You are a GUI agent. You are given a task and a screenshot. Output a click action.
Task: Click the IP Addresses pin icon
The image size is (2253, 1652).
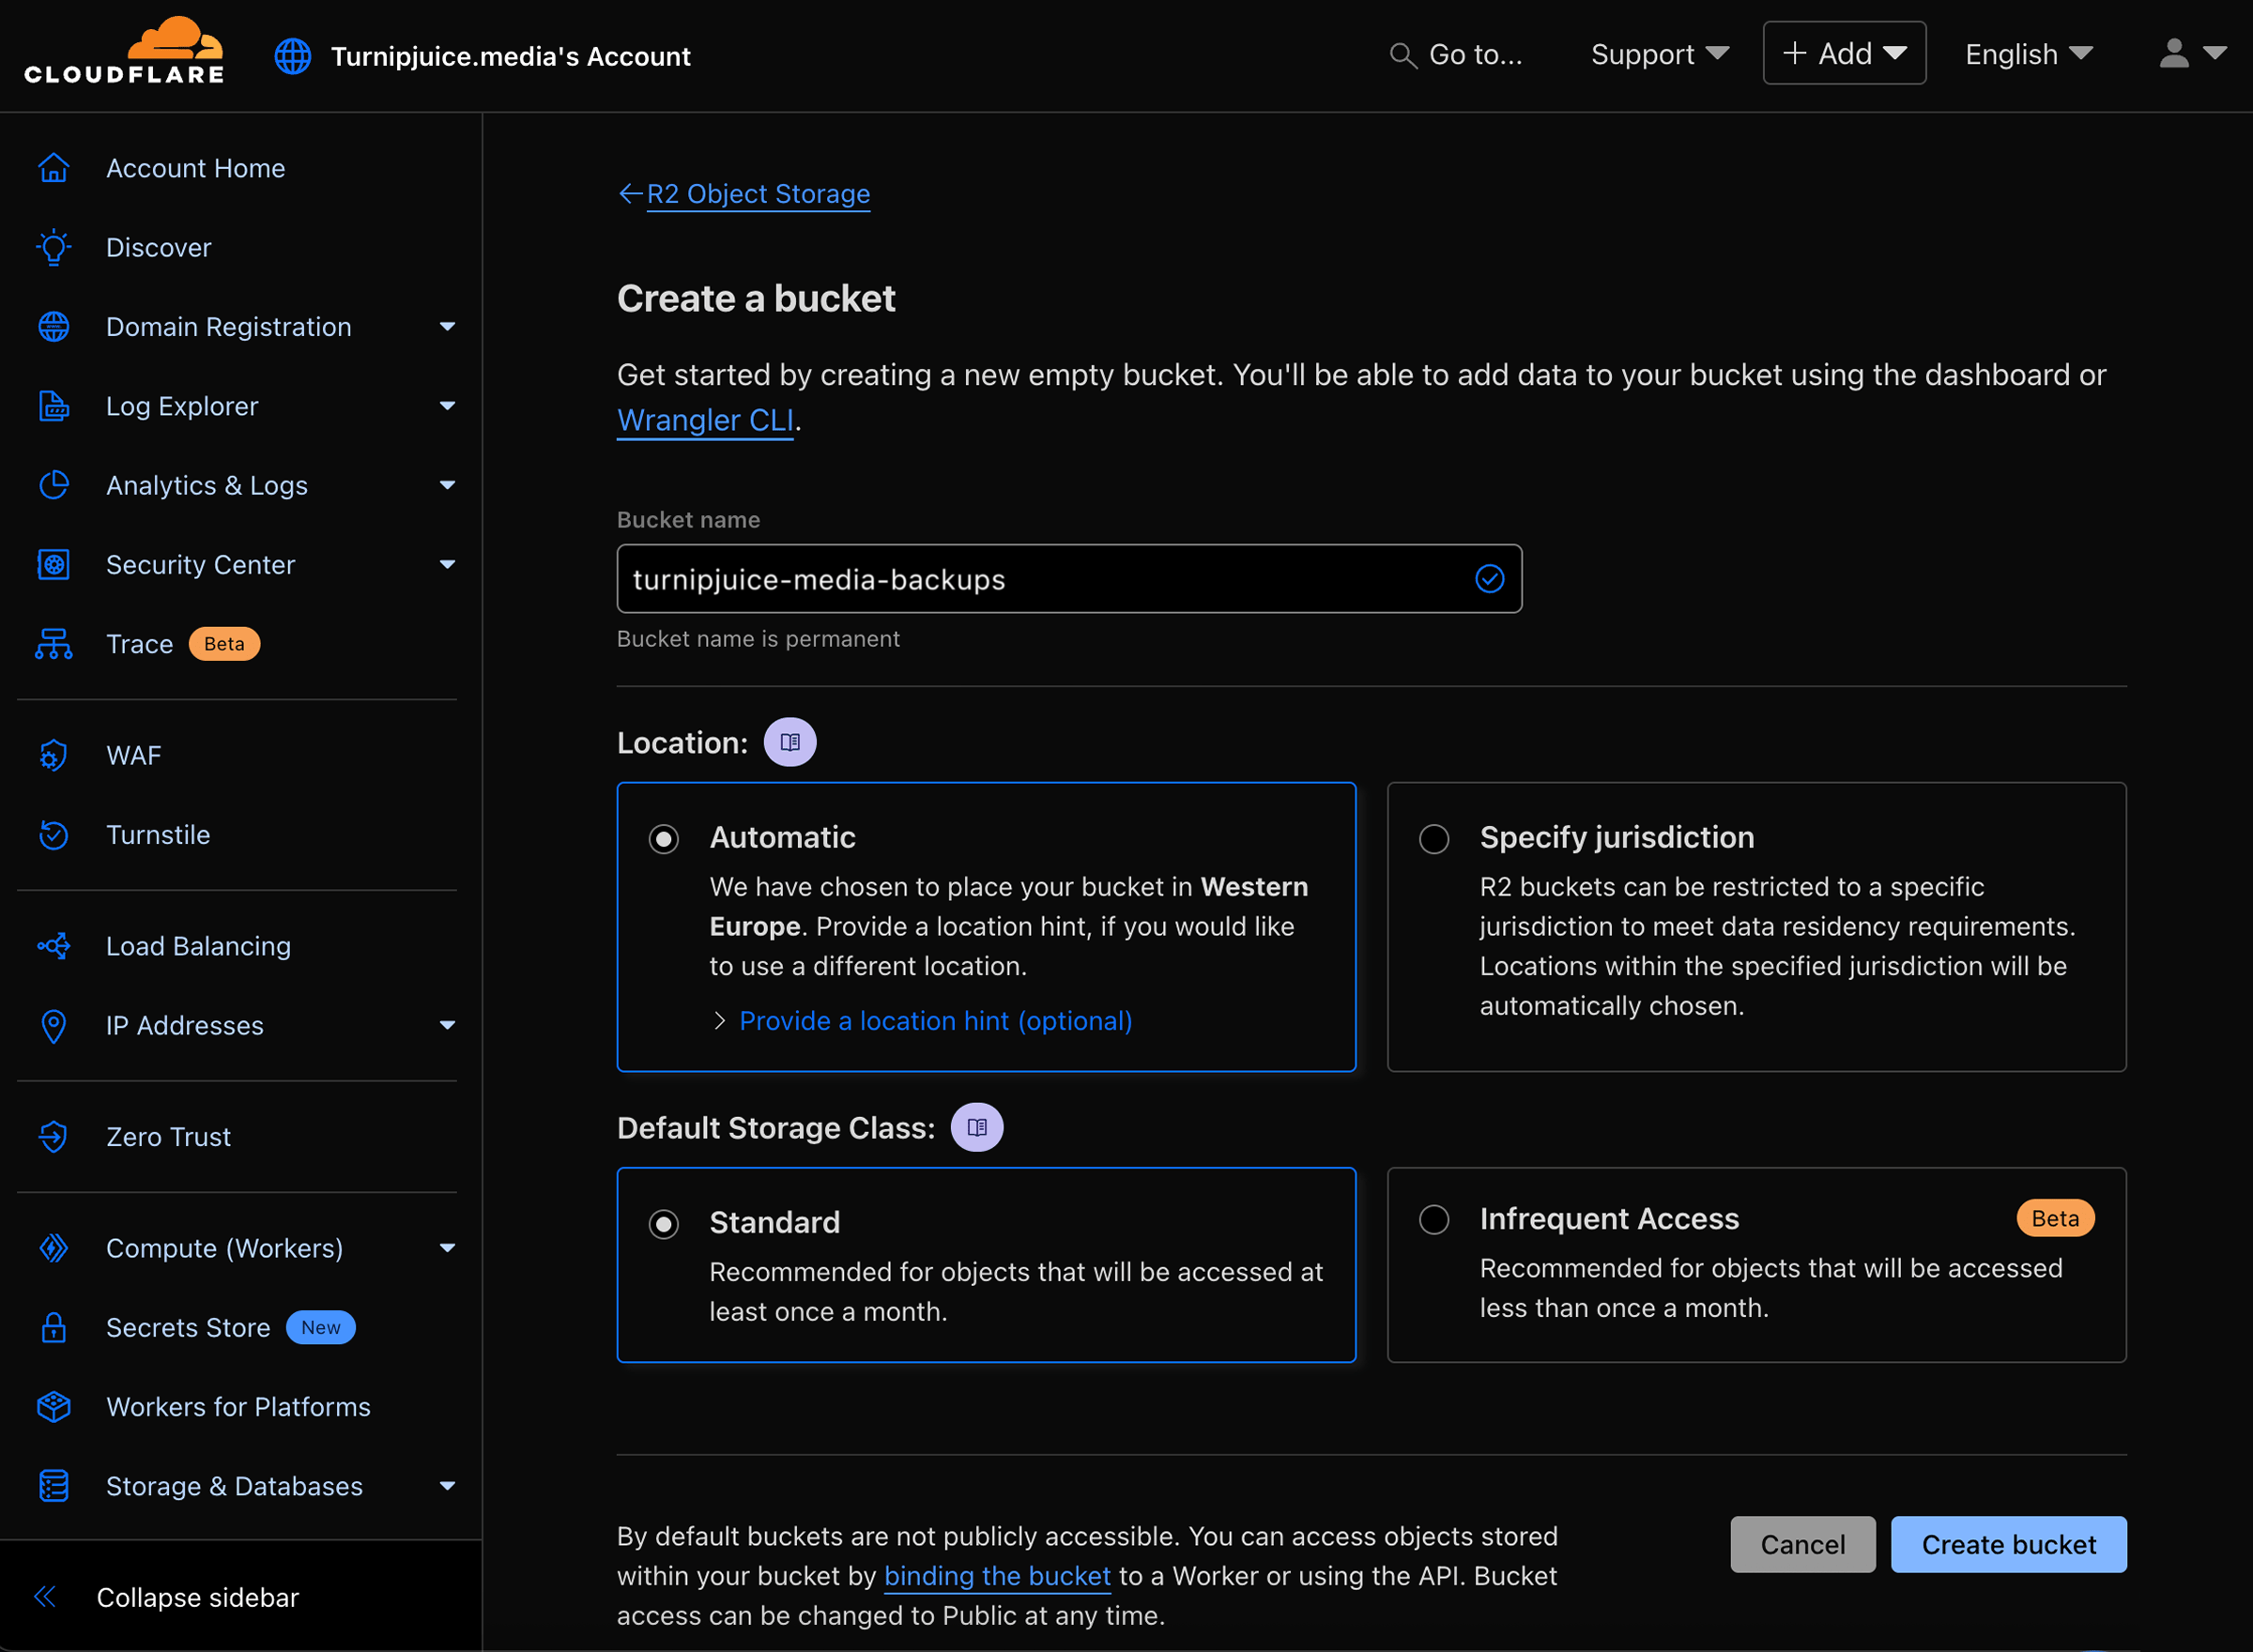pos(54,1025)
